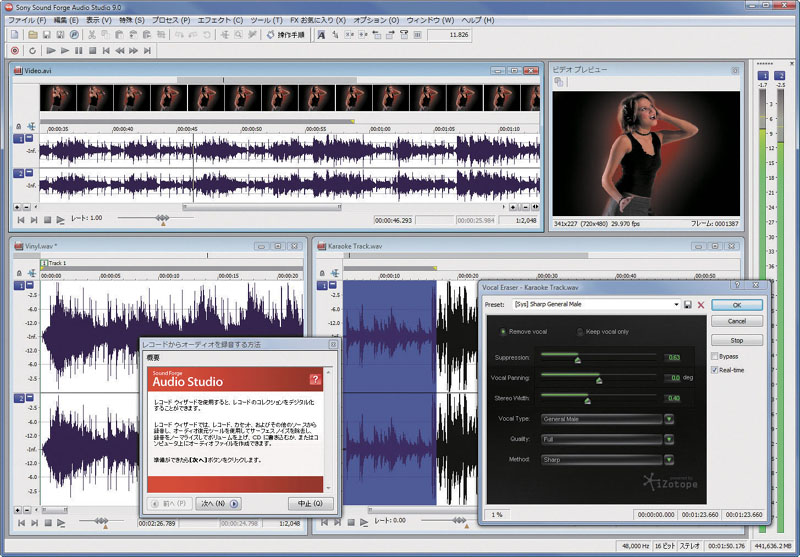Delete the preset using the red X icon
The image size is (800, 557).
(x=700, y=304)
